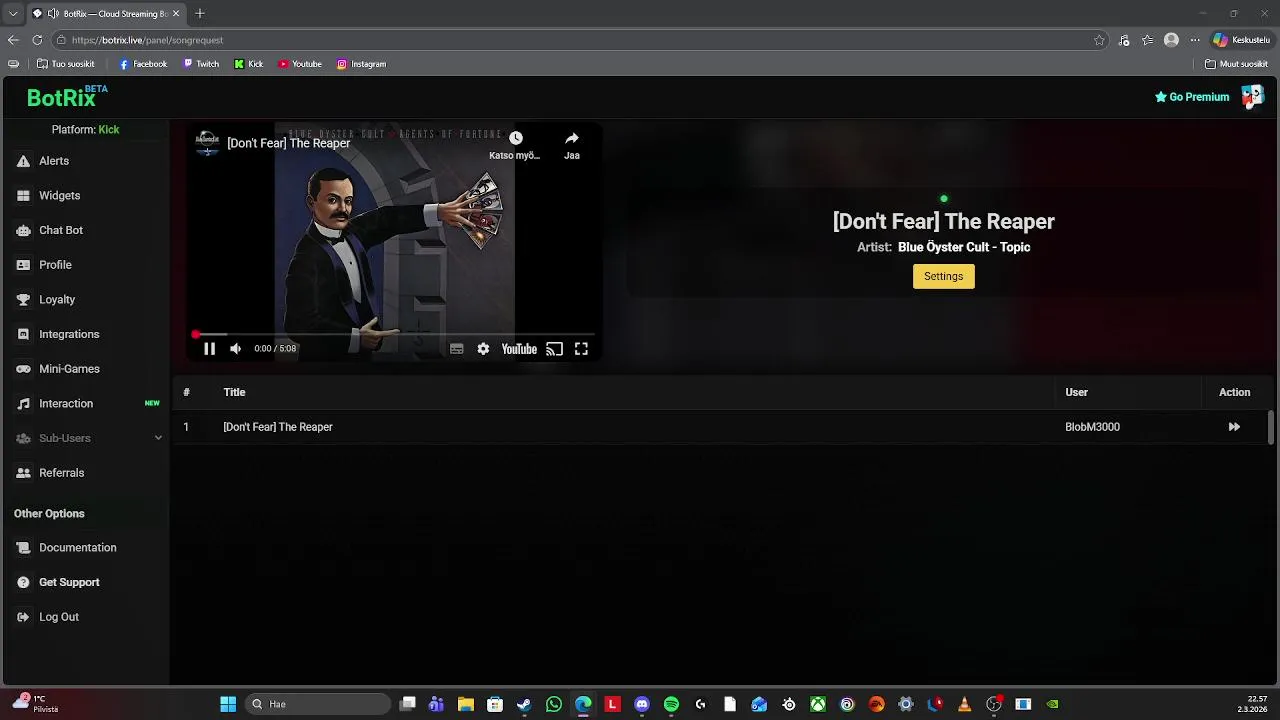Screen dimensions: 1280x720
Task: Open the Facebook bookmark
Action: pos(143,64)
